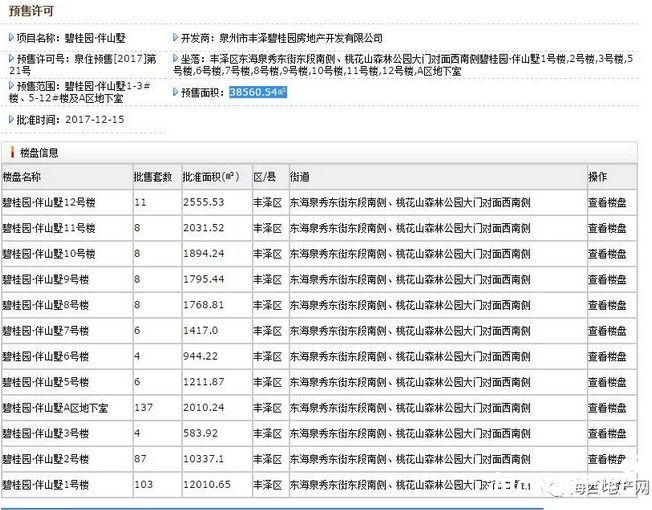This screenshot has width=652, height=510.
Task: Open 查看楼盘 link for 伴山墅9号楼
Action: (607, 280)
